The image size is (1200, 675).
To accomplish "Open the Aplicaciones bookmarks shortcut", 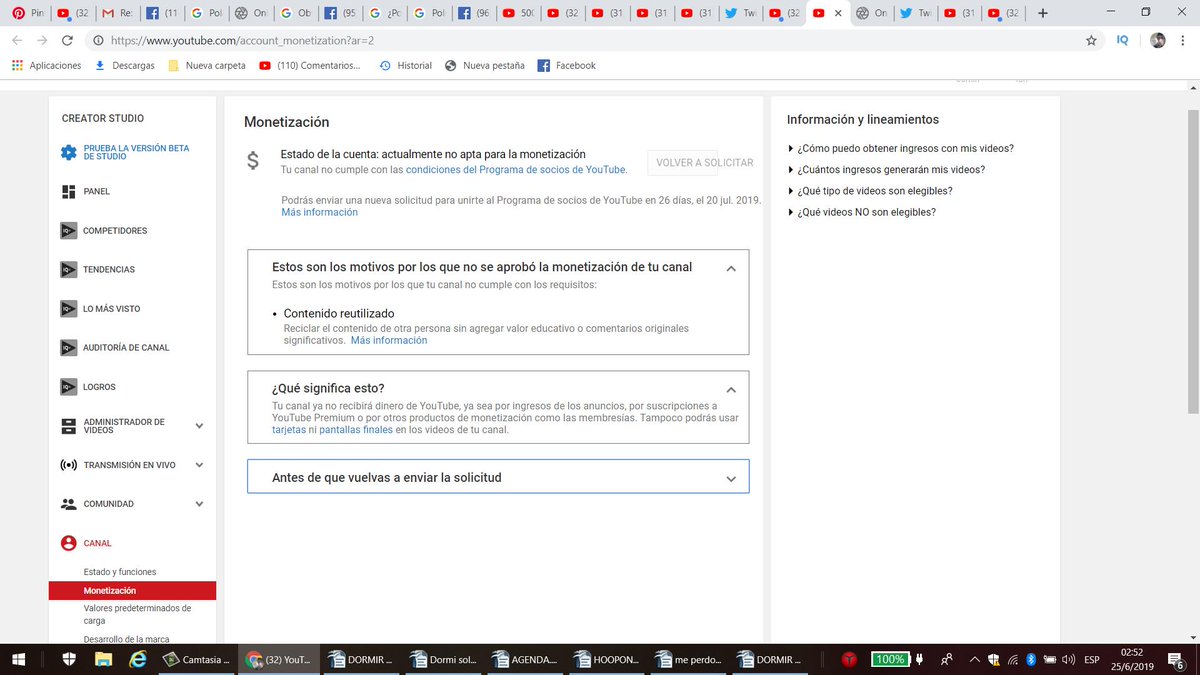I will pos(46,65).
